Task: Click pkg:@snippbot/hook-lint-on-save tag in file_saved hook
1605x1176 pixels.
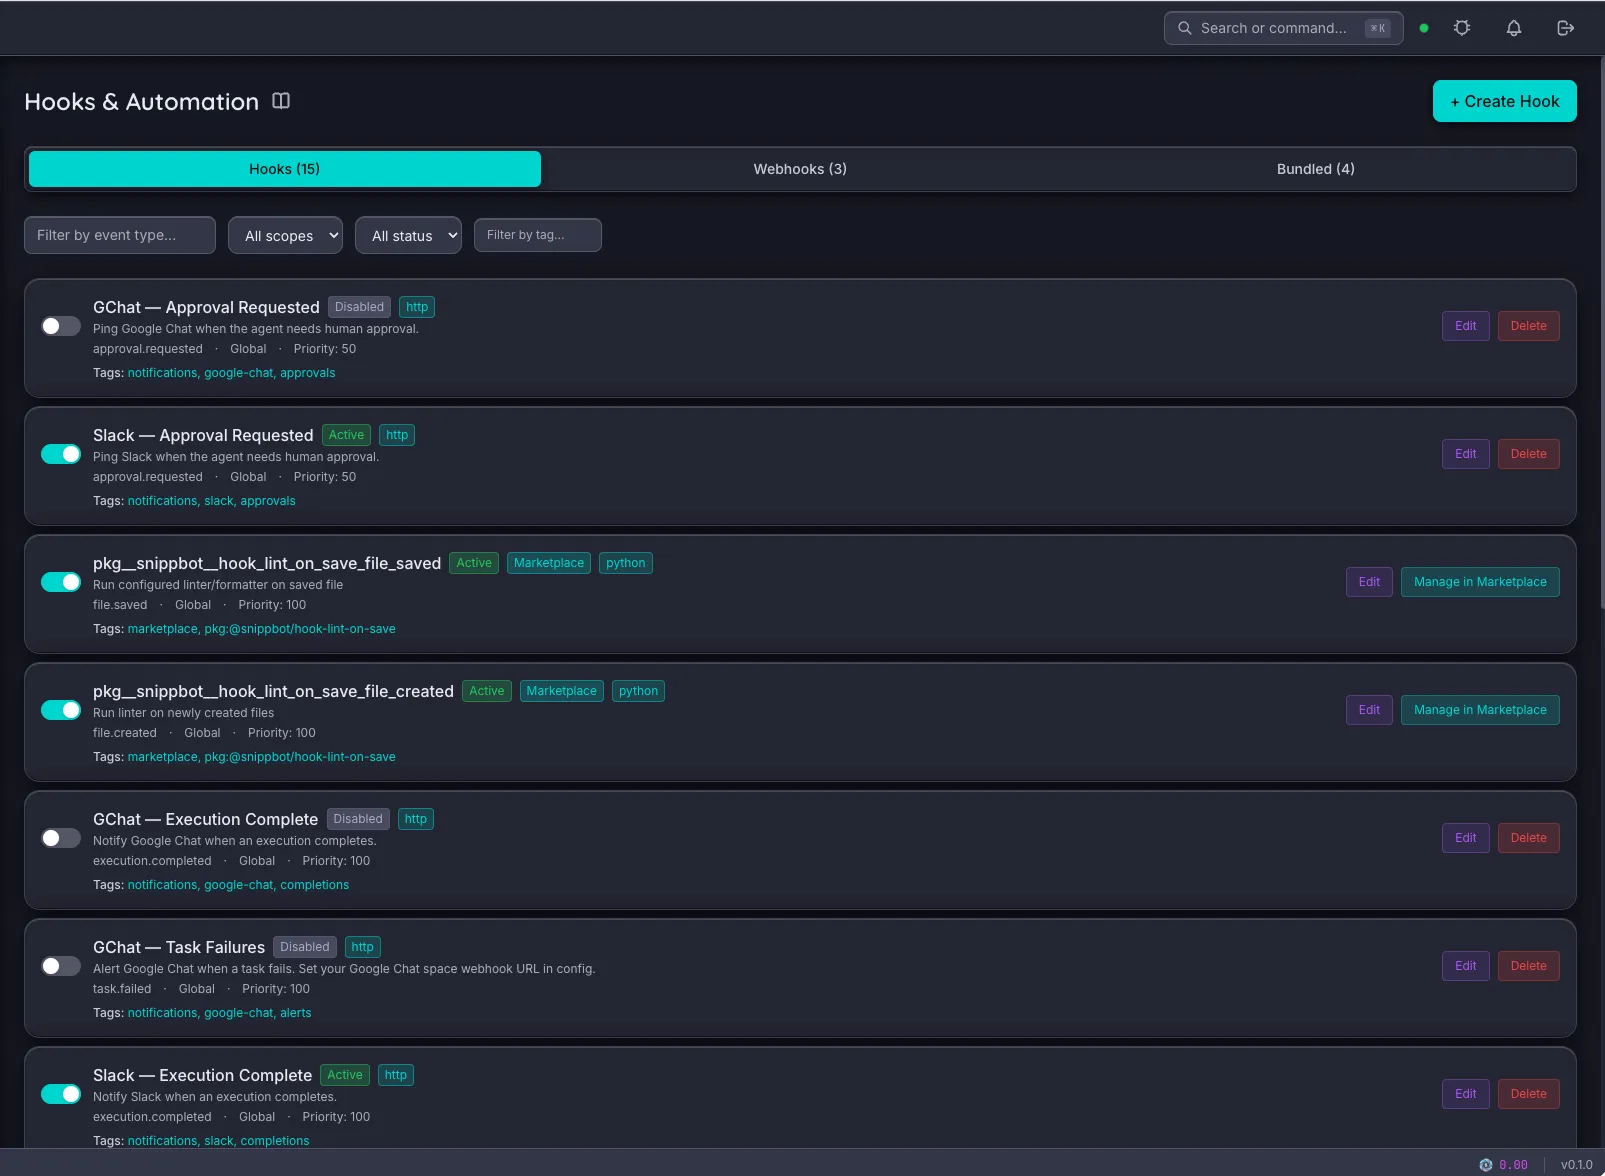Action: tap(300, 629)
